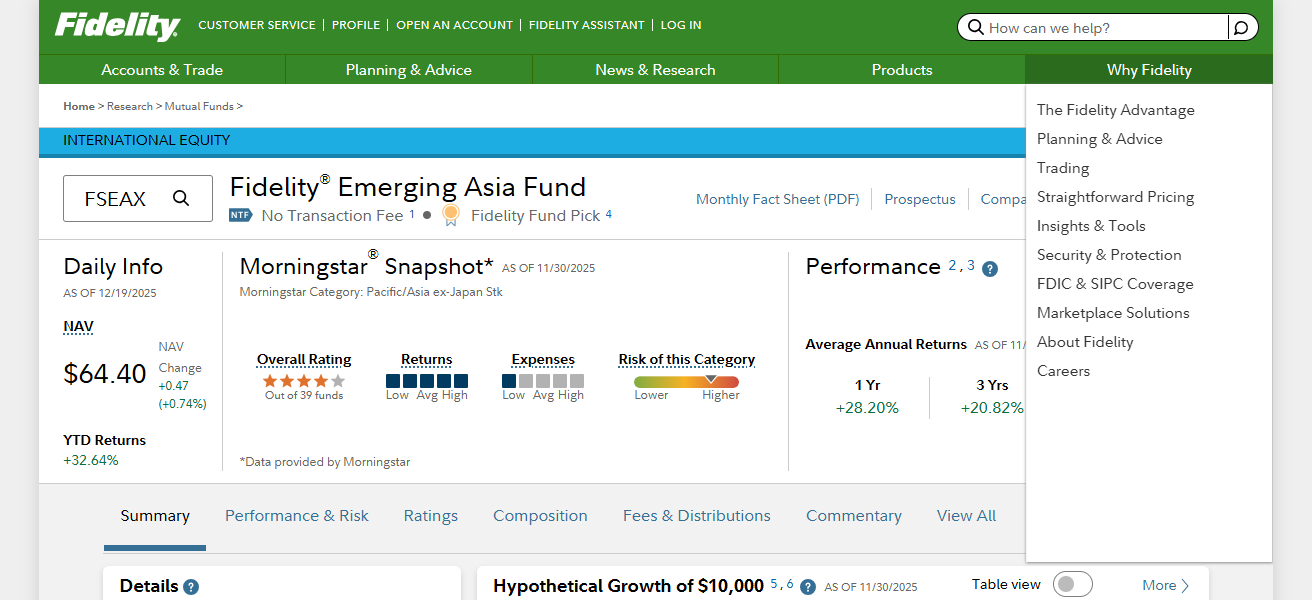Enable the Table view toggle
This screenshot has height=600, width=1312.
tap(1072, 583)
